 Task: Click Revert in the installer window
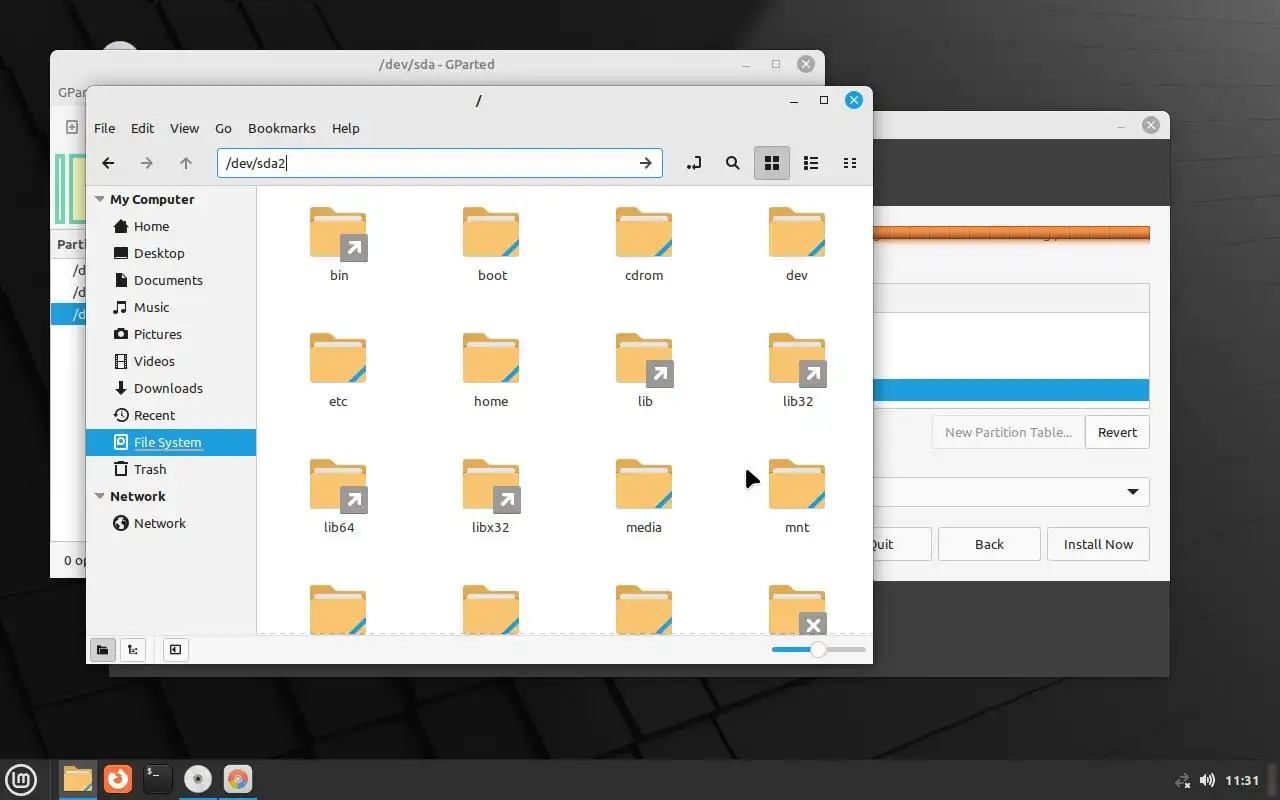[x=1117, y=432]
